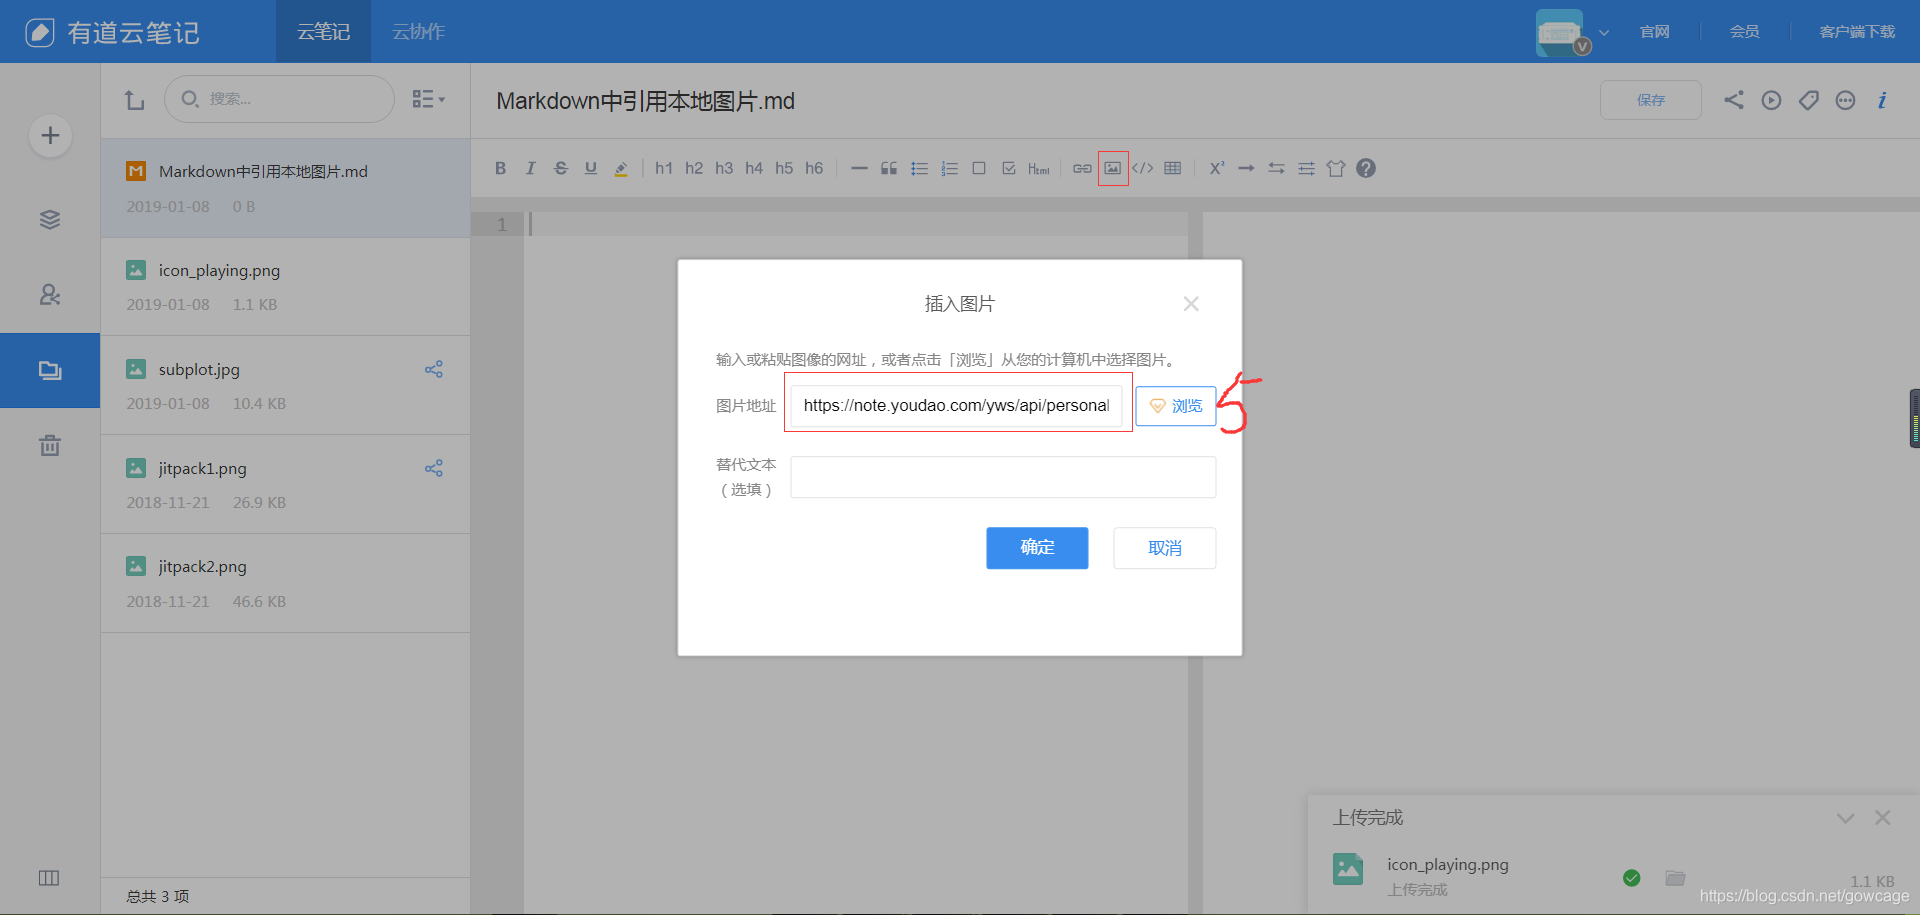Select subplot.jpg in note list
1920x915 pixels.
(x=285, y=385)
